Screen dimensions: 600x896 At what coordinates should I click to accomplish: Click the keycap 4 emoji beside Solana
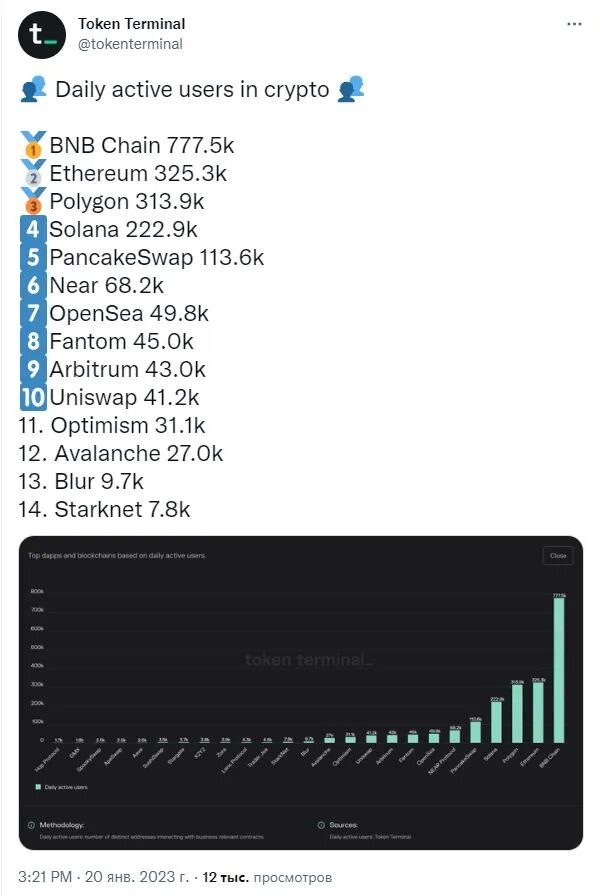tap(33, 229)
